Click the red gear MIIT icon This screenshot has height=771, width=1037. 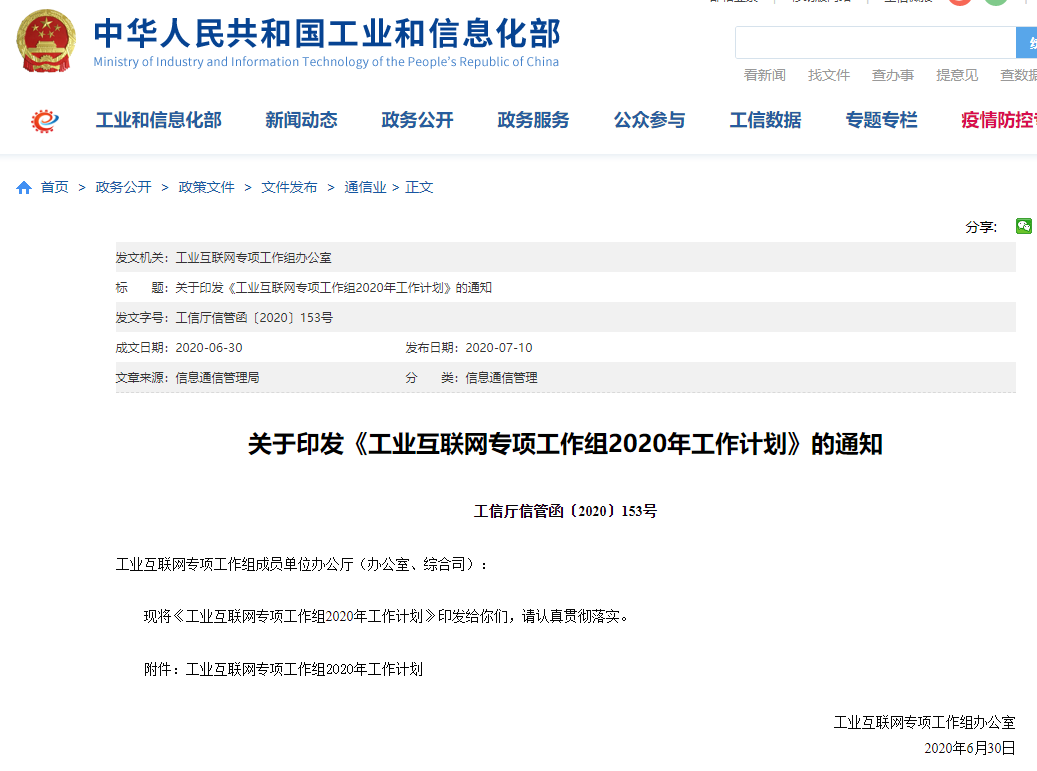tap(45, 121)
